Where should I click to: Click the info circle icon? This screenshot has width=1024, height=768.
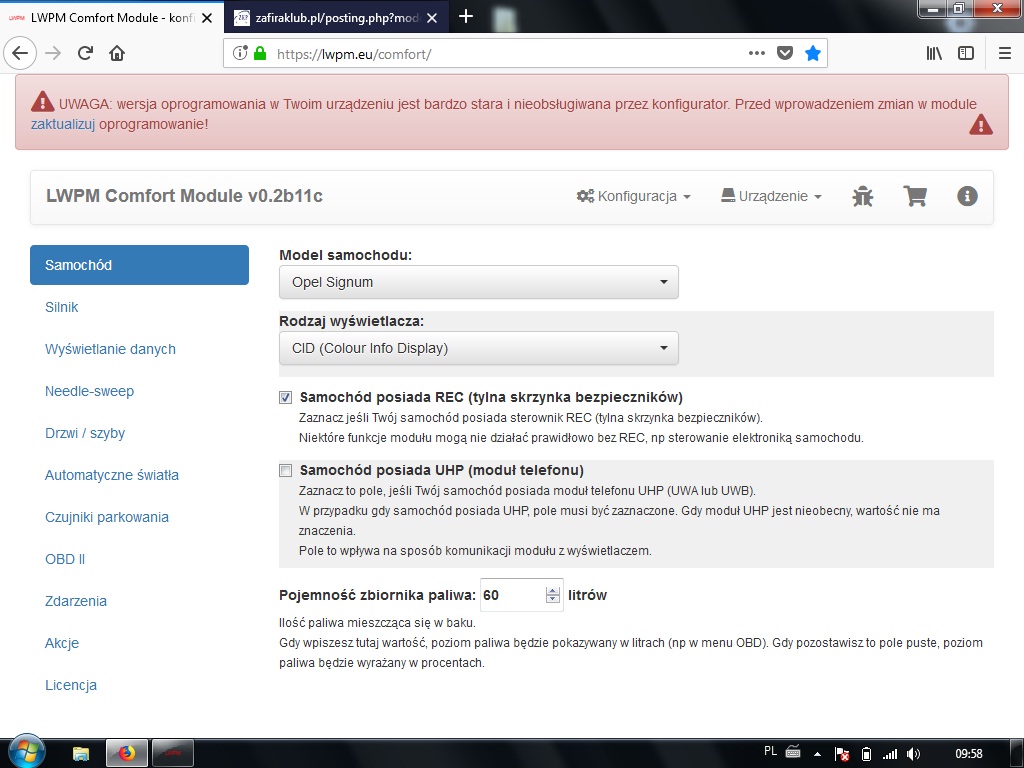(966, 197)
